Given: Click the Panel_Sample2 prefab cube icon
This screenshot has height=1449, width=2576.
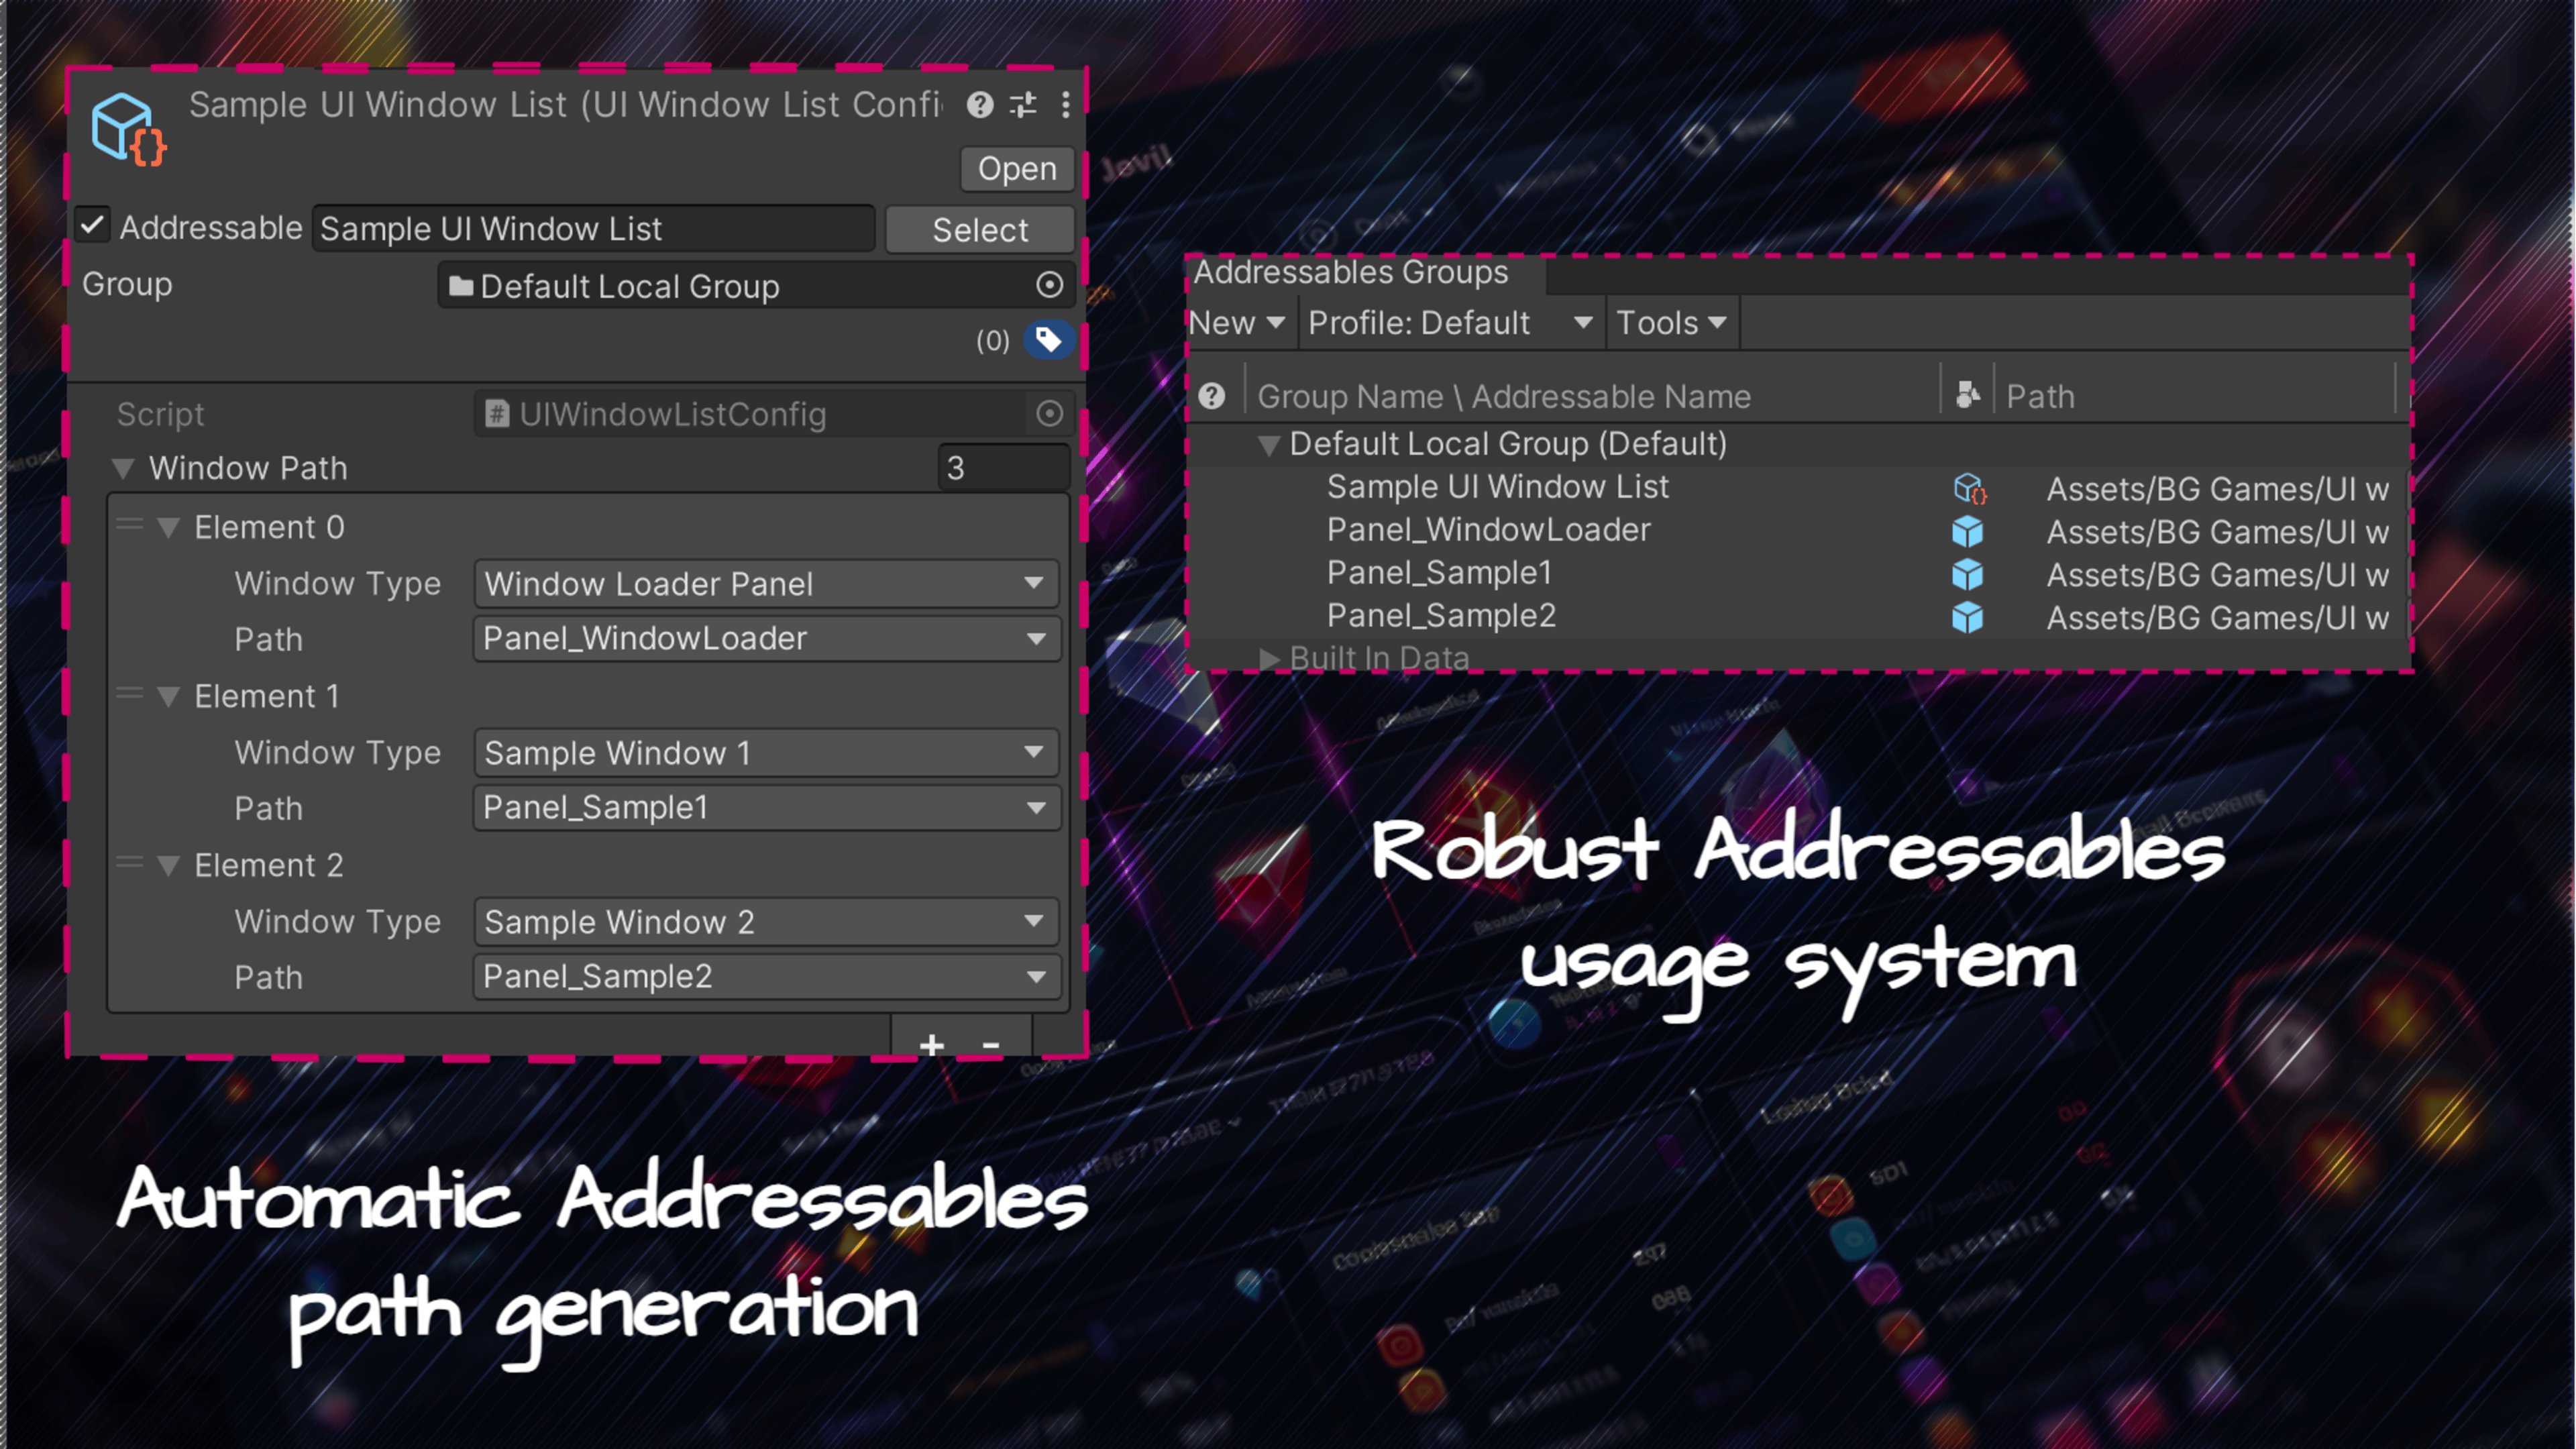Looking at the screenshot, I should (1967, 618).
